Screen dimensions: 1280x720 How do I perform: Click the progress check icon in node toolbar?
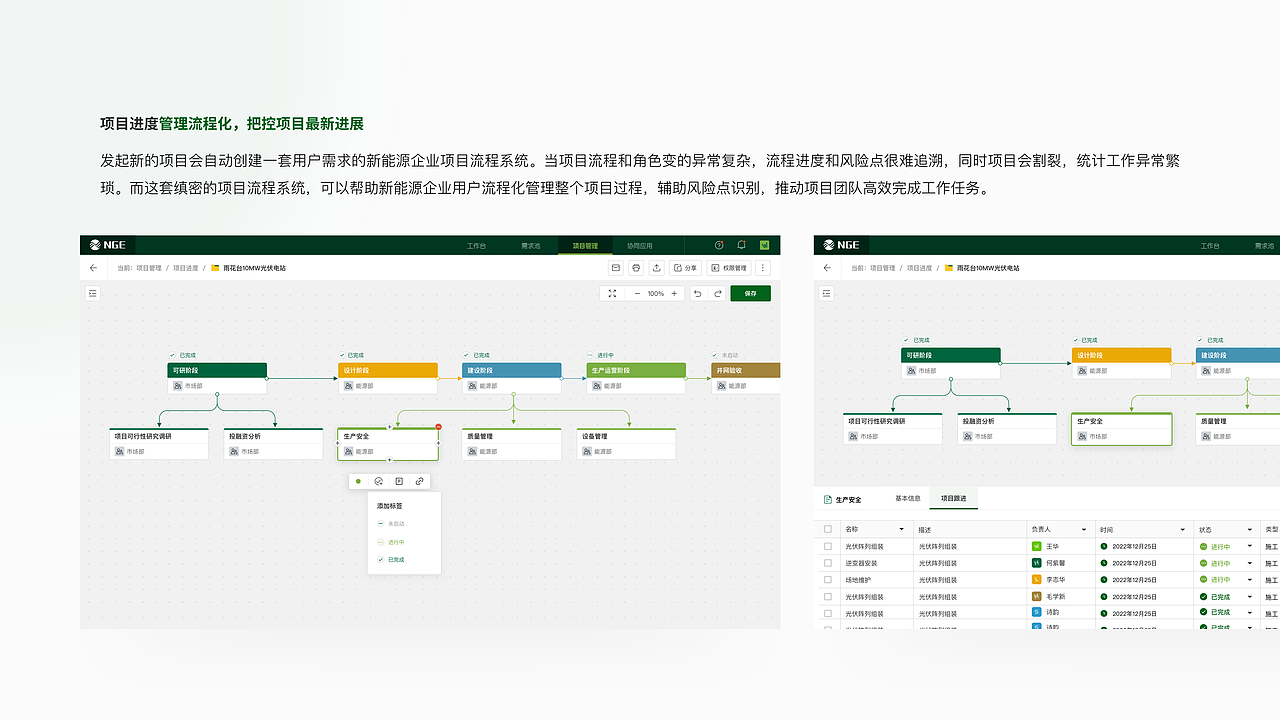pyautogui.click(x=379, y=481)
